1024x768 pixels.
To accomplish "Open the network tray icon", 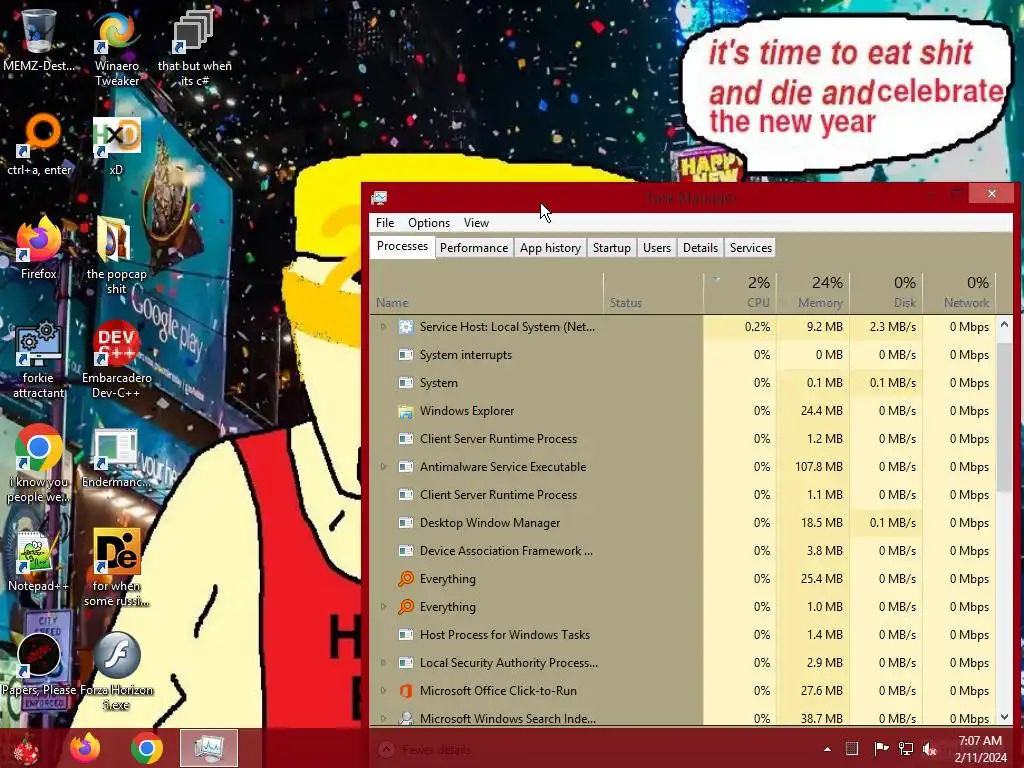I will pyautogui.click(x=906, y=748).
